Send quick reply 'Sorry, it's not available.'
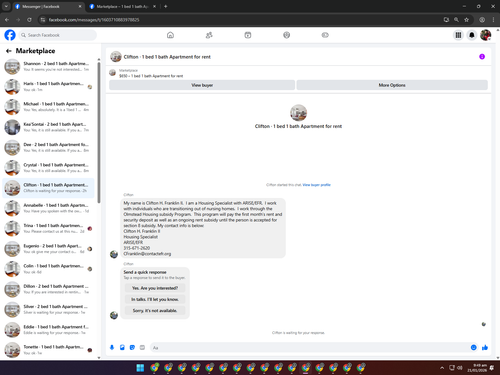Image resolution: width=500 pixels, height=375 pixels. point(155,311)
